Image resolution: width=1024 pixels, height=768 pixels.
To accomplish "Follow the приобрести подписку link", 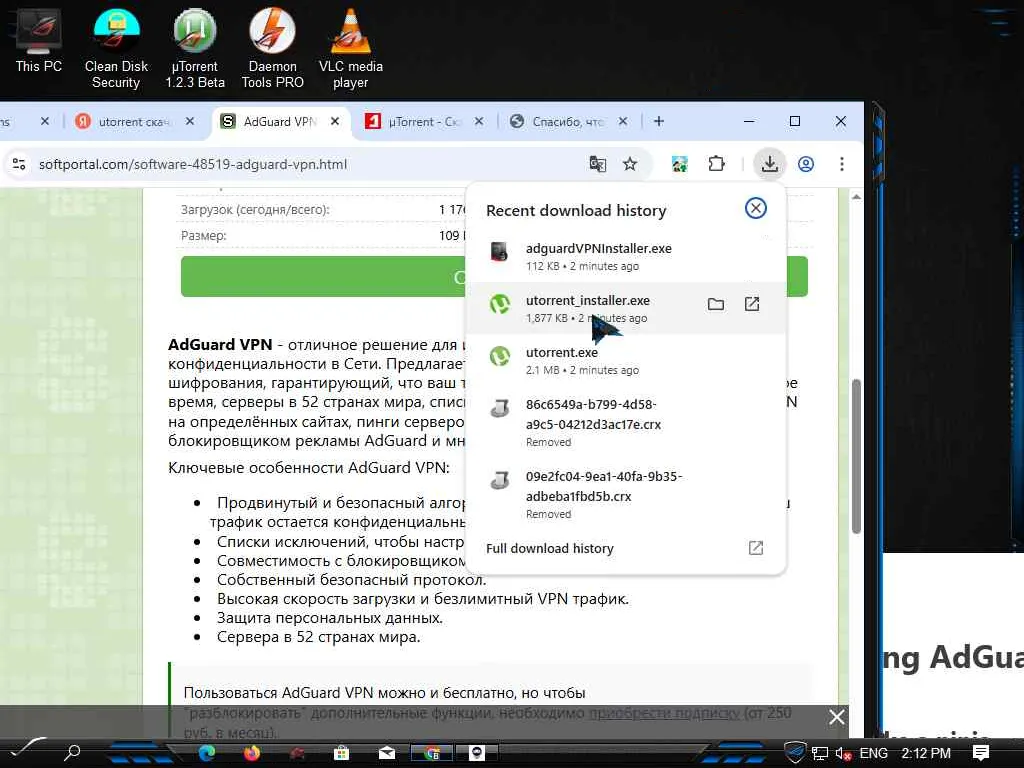I will 664,713.
